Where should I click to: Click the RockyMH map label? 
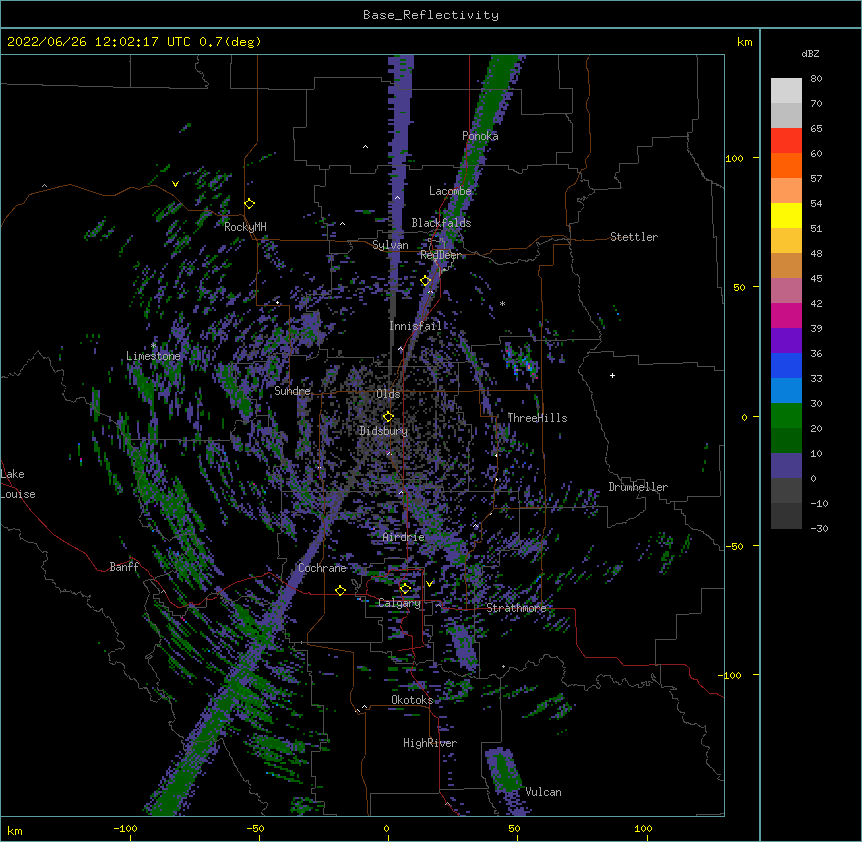[245, 227]
